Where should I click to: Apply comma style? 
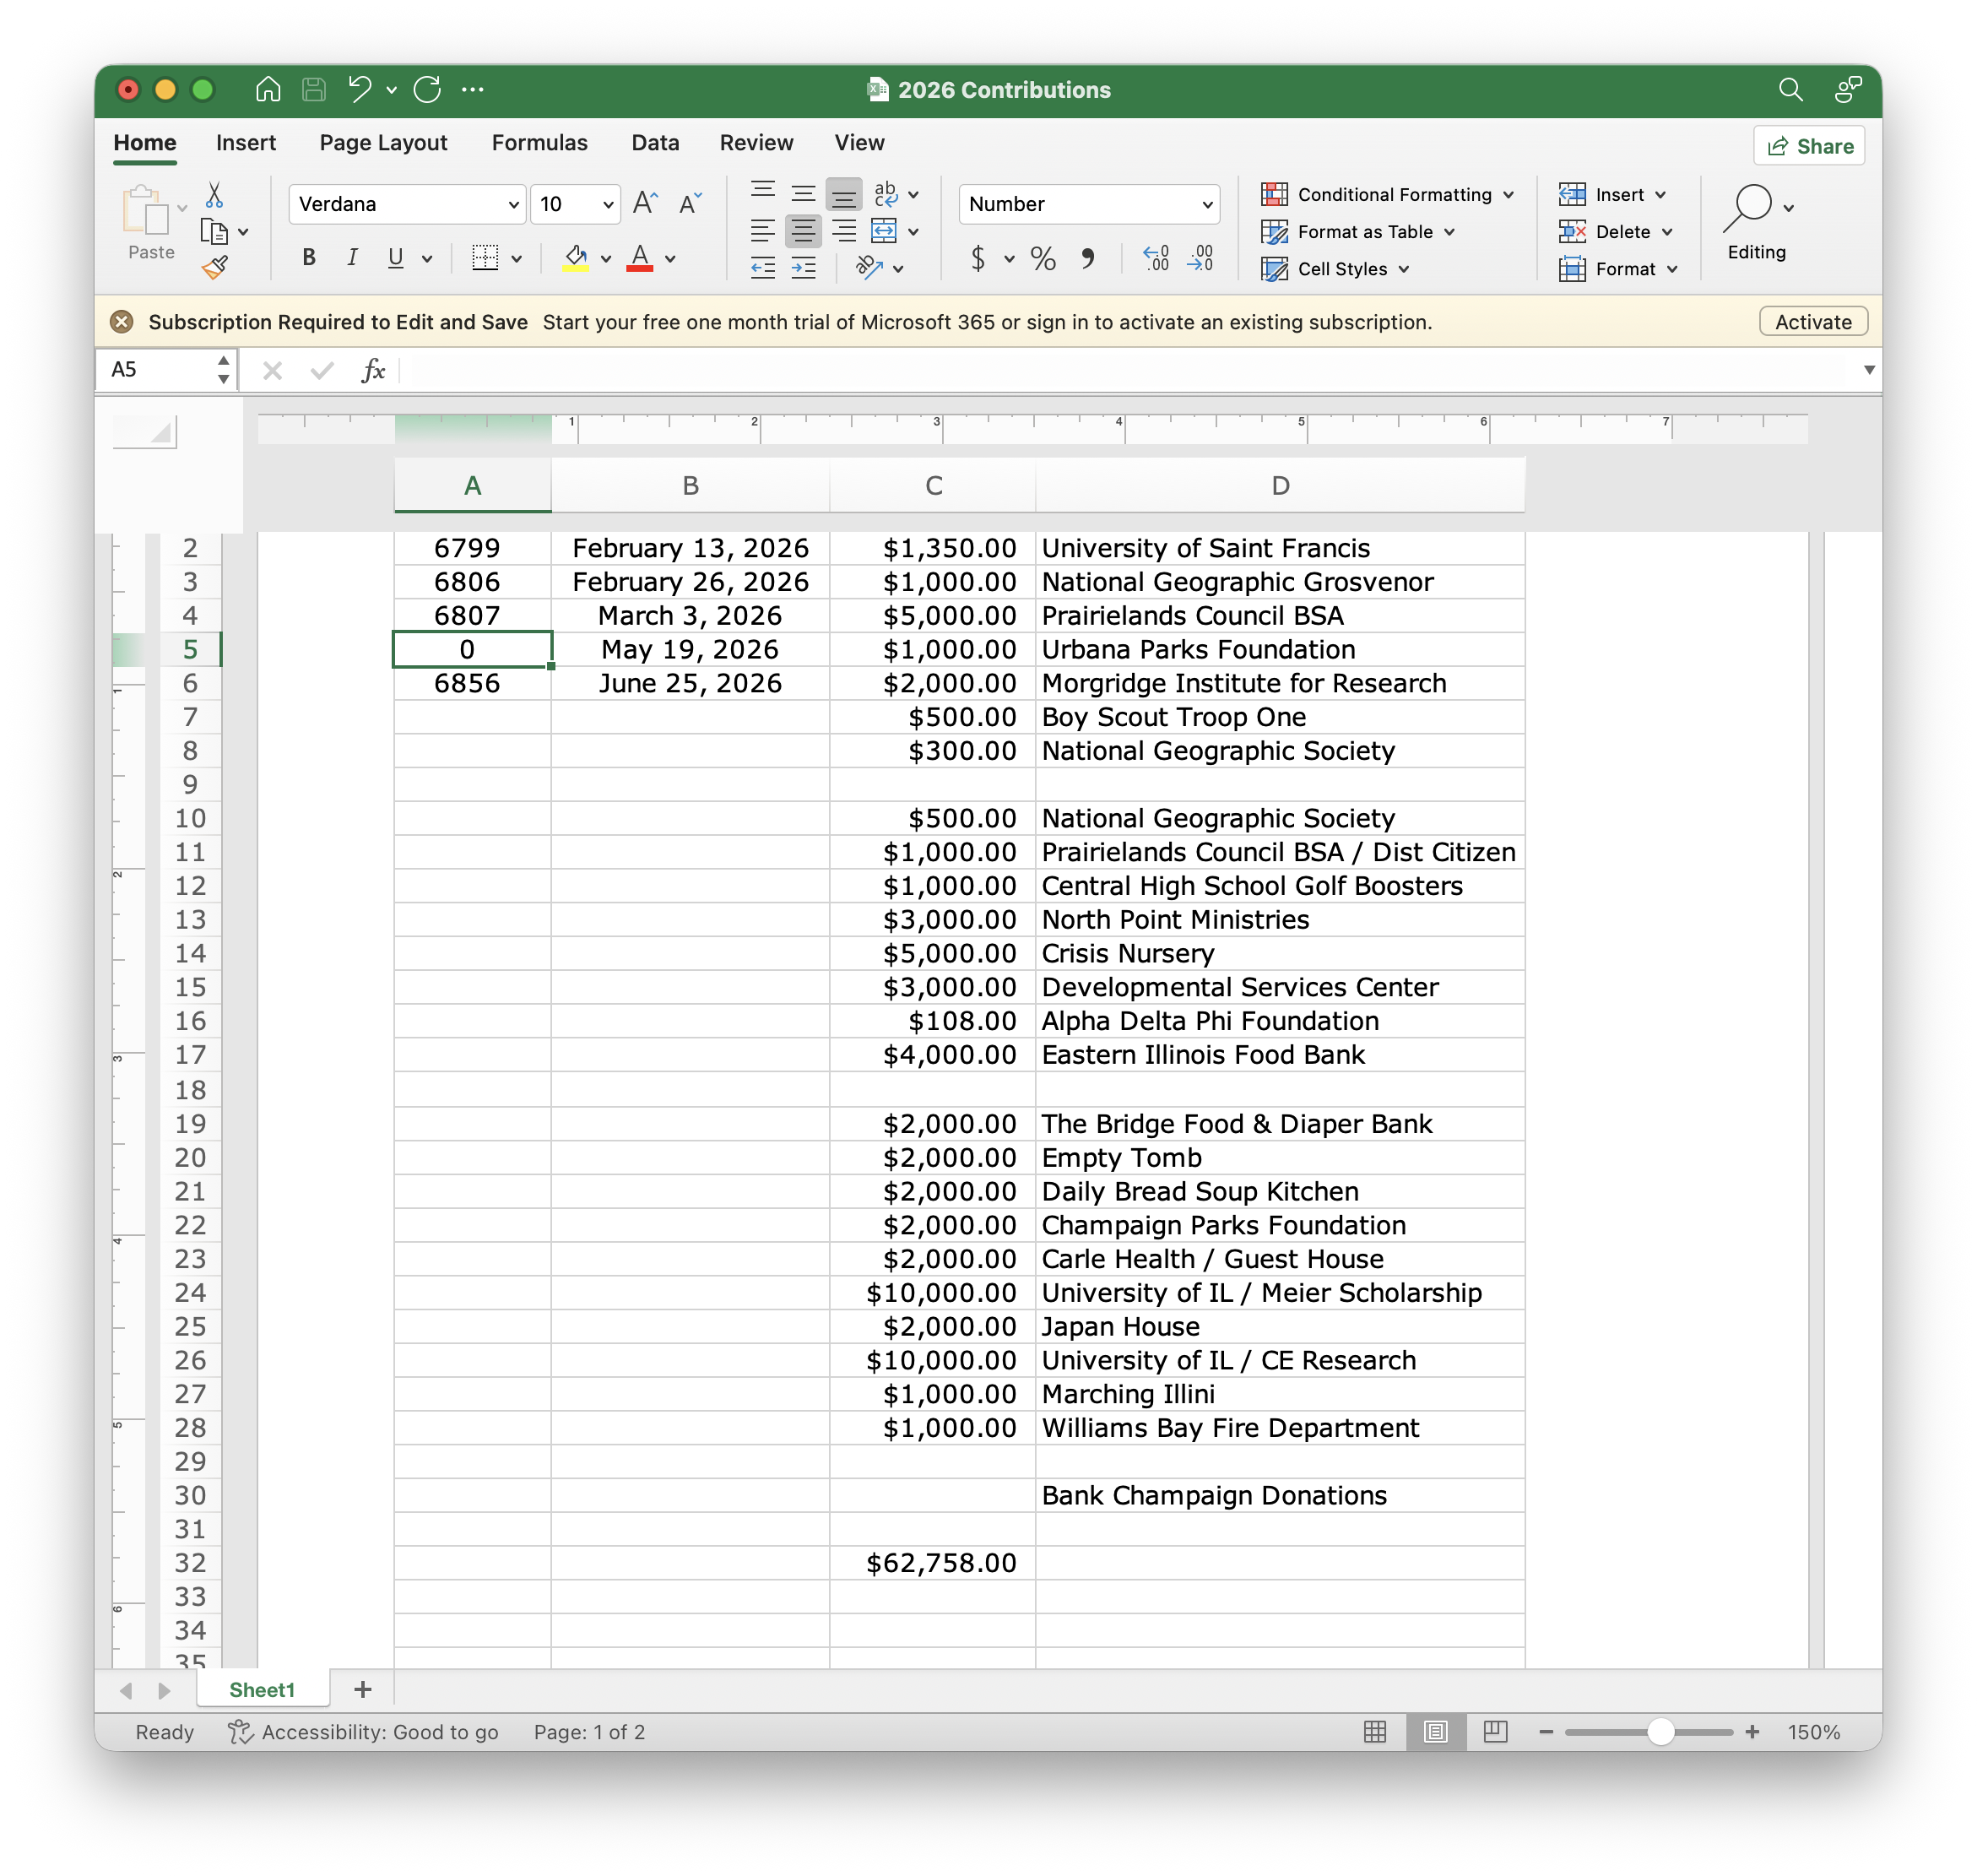[x=1088, y=259]
